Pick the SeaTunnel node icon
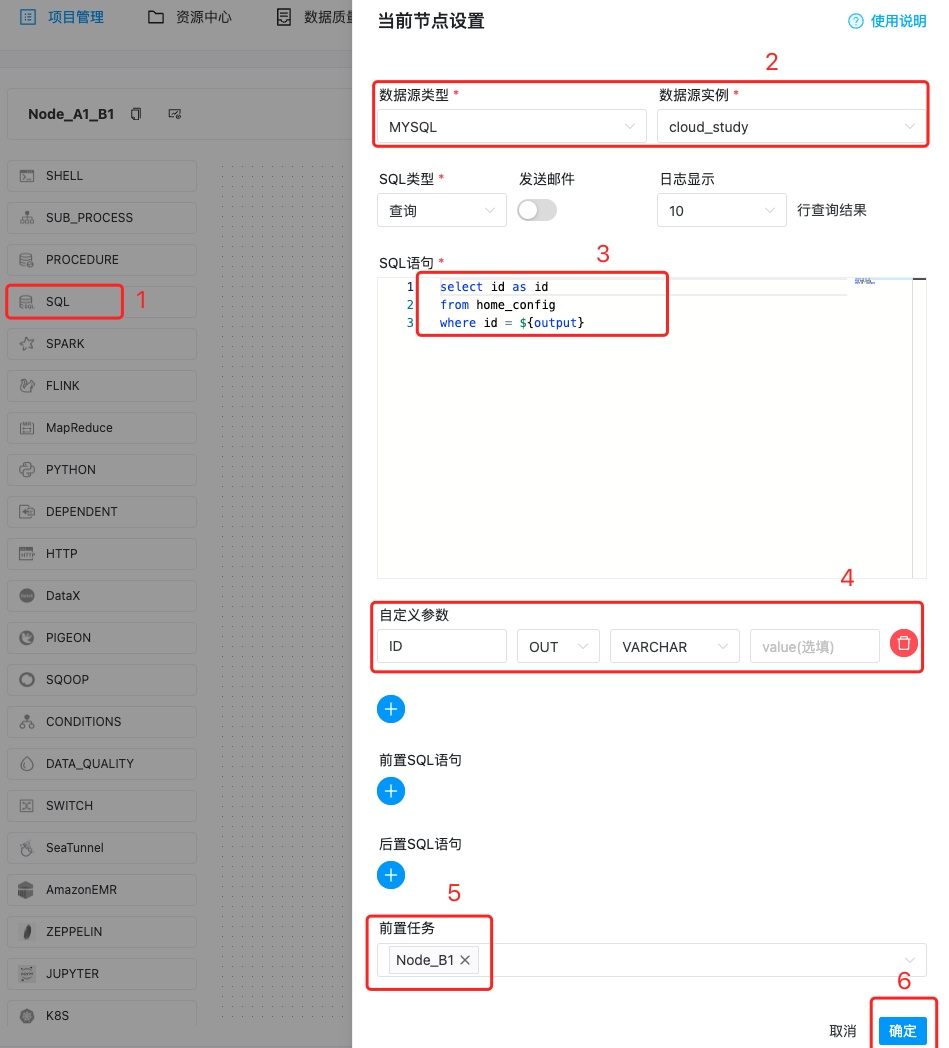Screen dimensions: 949x1048 pyautogui.click(x=27, y=847)
